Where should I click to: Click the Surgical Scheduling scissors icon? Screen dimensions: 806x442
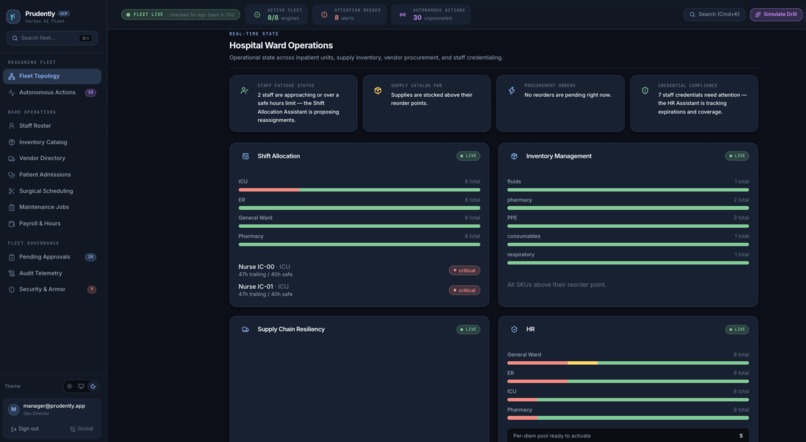click(x=11, y=191)
